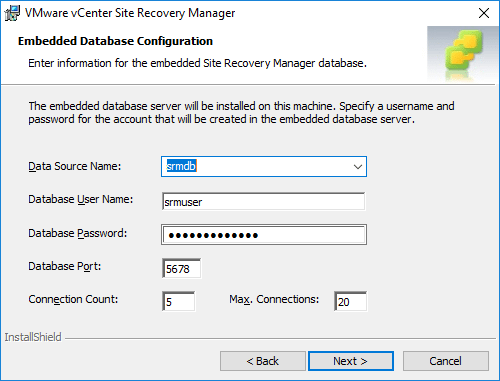Click the Database Port label
Image resolution: width=500 pixels, height=381 pixels.
pos(65,266)
